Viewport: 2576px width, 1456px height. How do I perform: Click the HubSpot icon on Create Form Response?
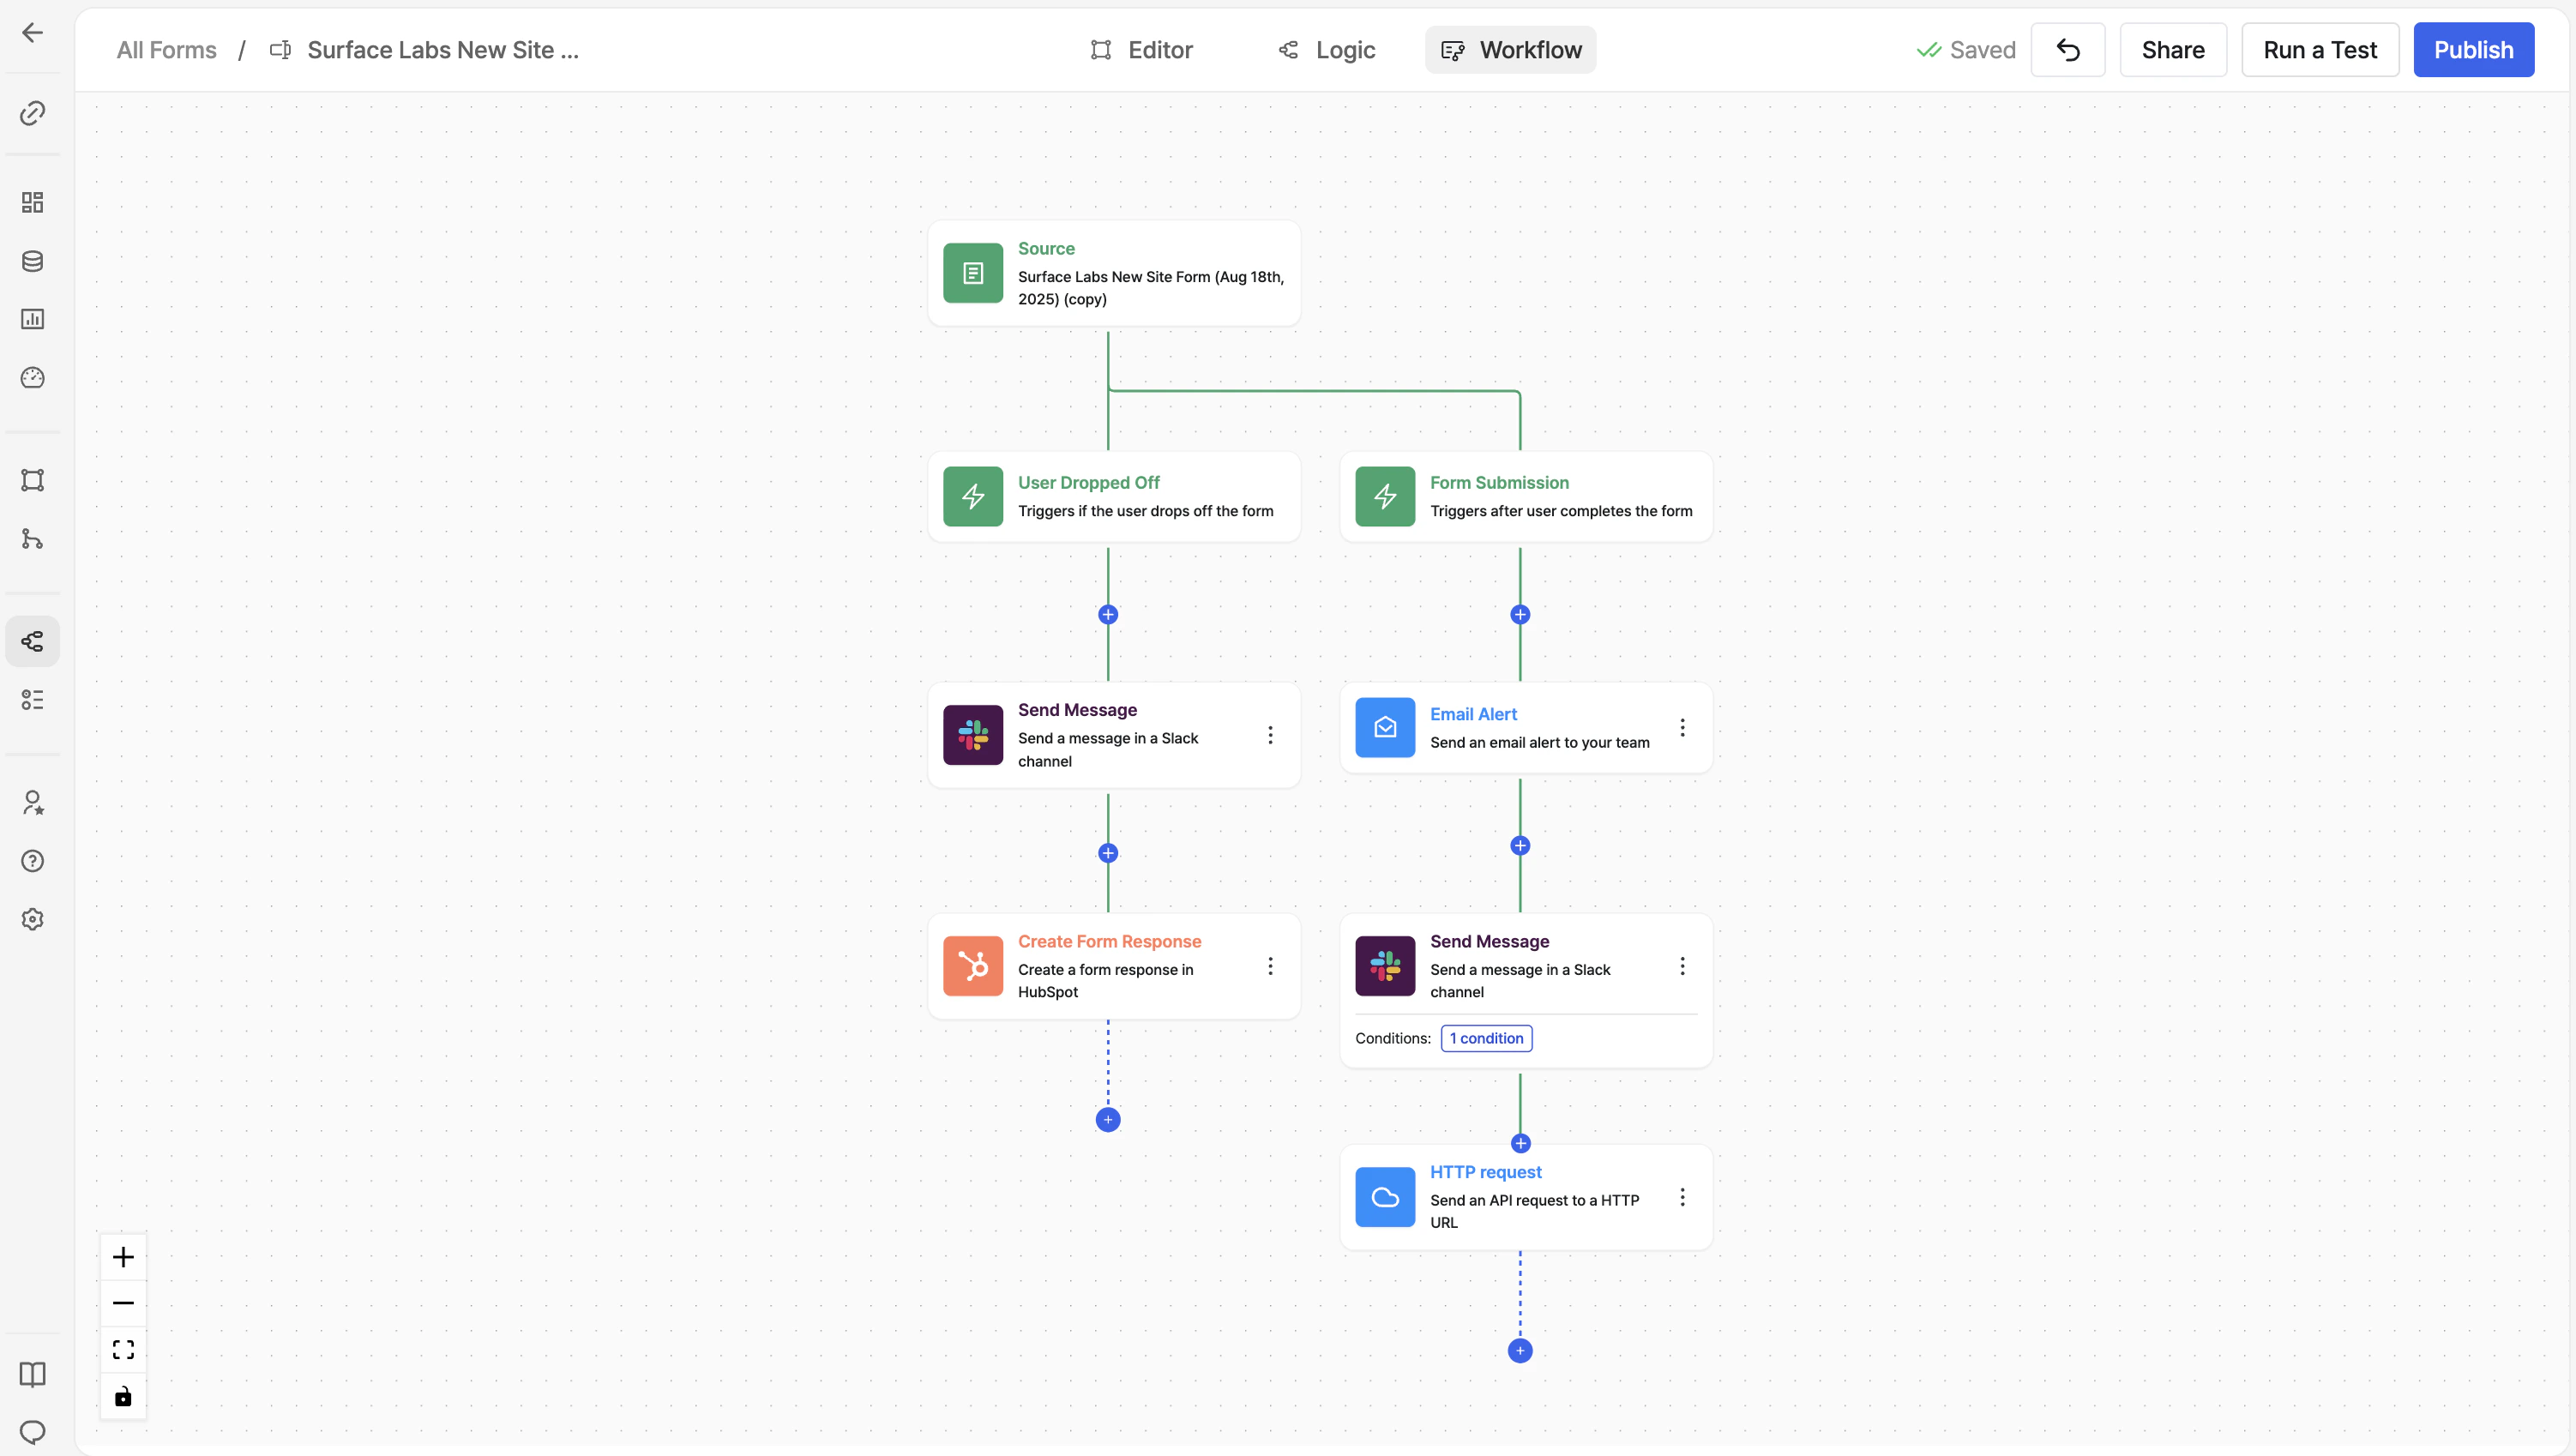coord(973,966)
